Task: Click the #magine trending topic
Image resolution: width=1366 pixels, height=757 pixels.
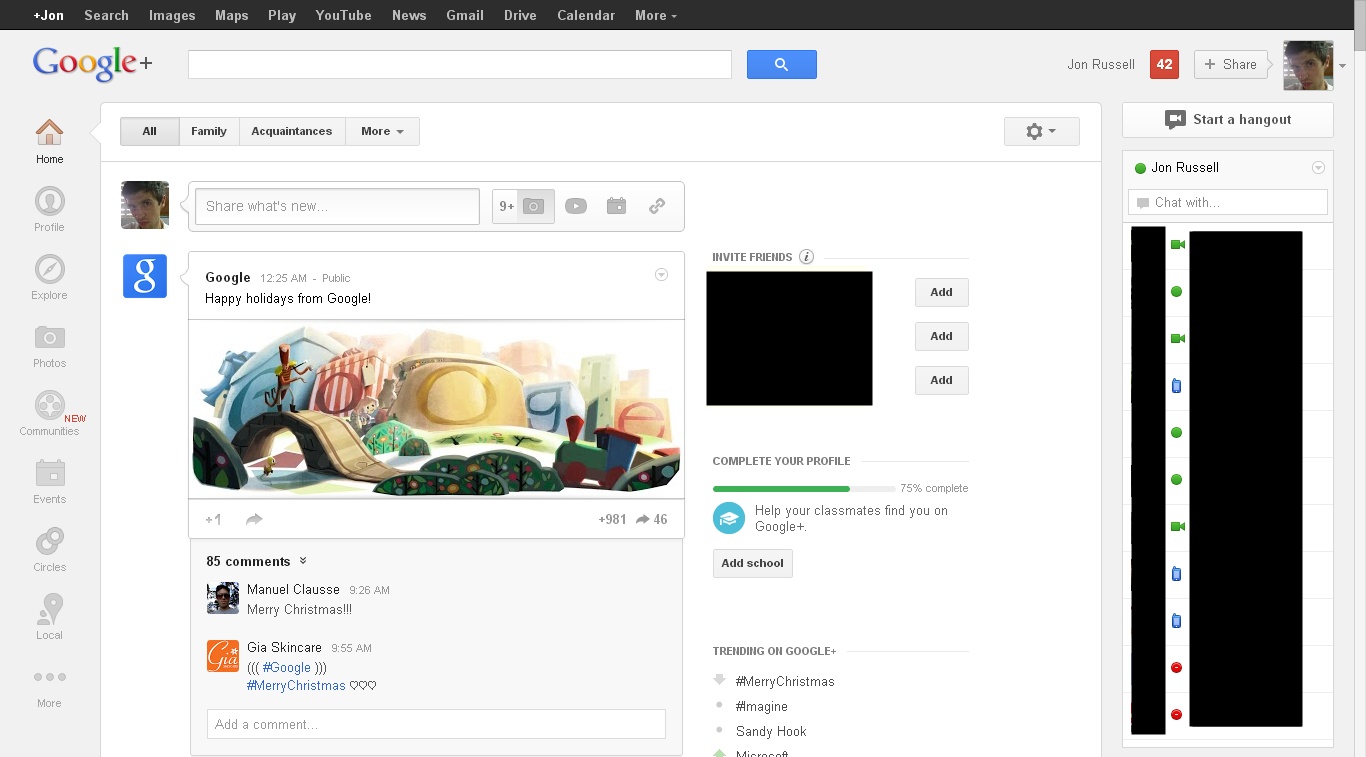Action: tap(762, 706)
